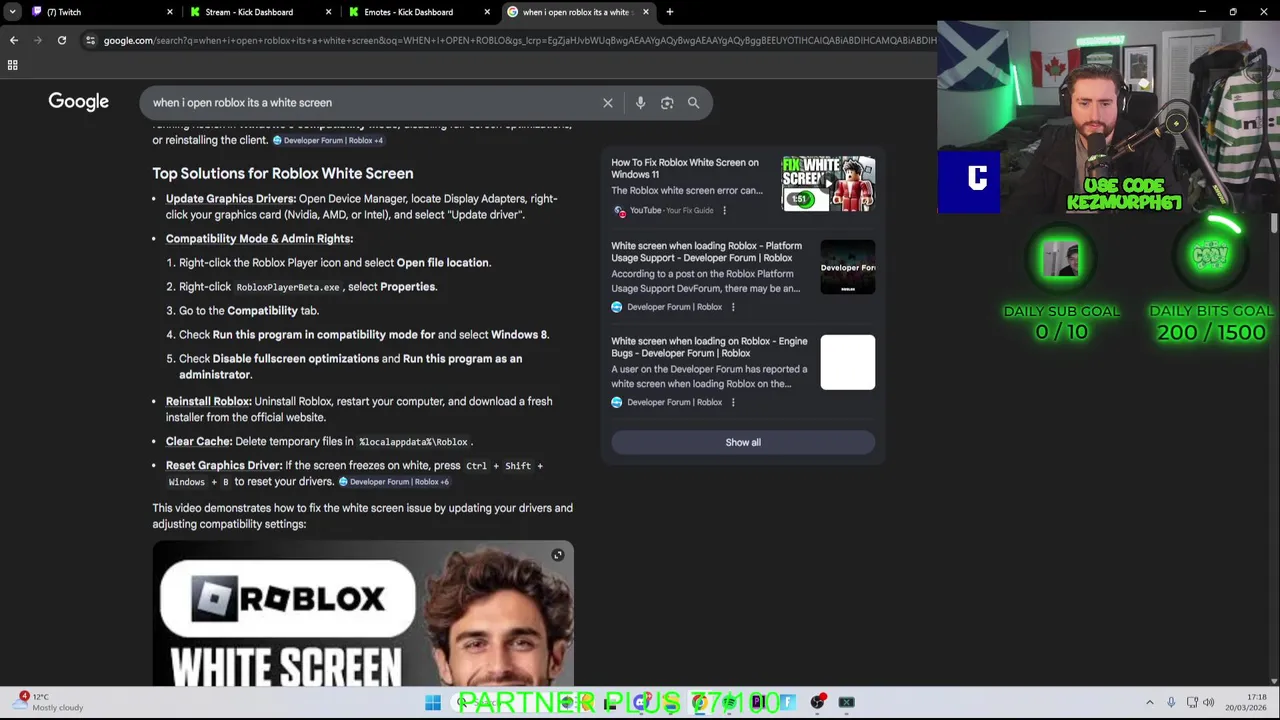Screen dimensions: 1280x720
Task: Go back to the previous page
Action: [x=13, y=40]
